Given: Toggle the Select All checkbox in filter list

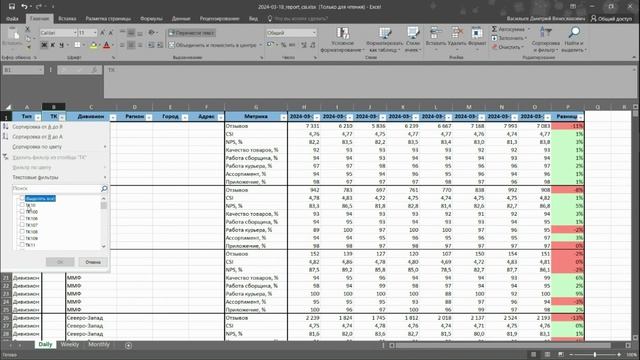Looking at the screenshot, I should pos(22,198).
